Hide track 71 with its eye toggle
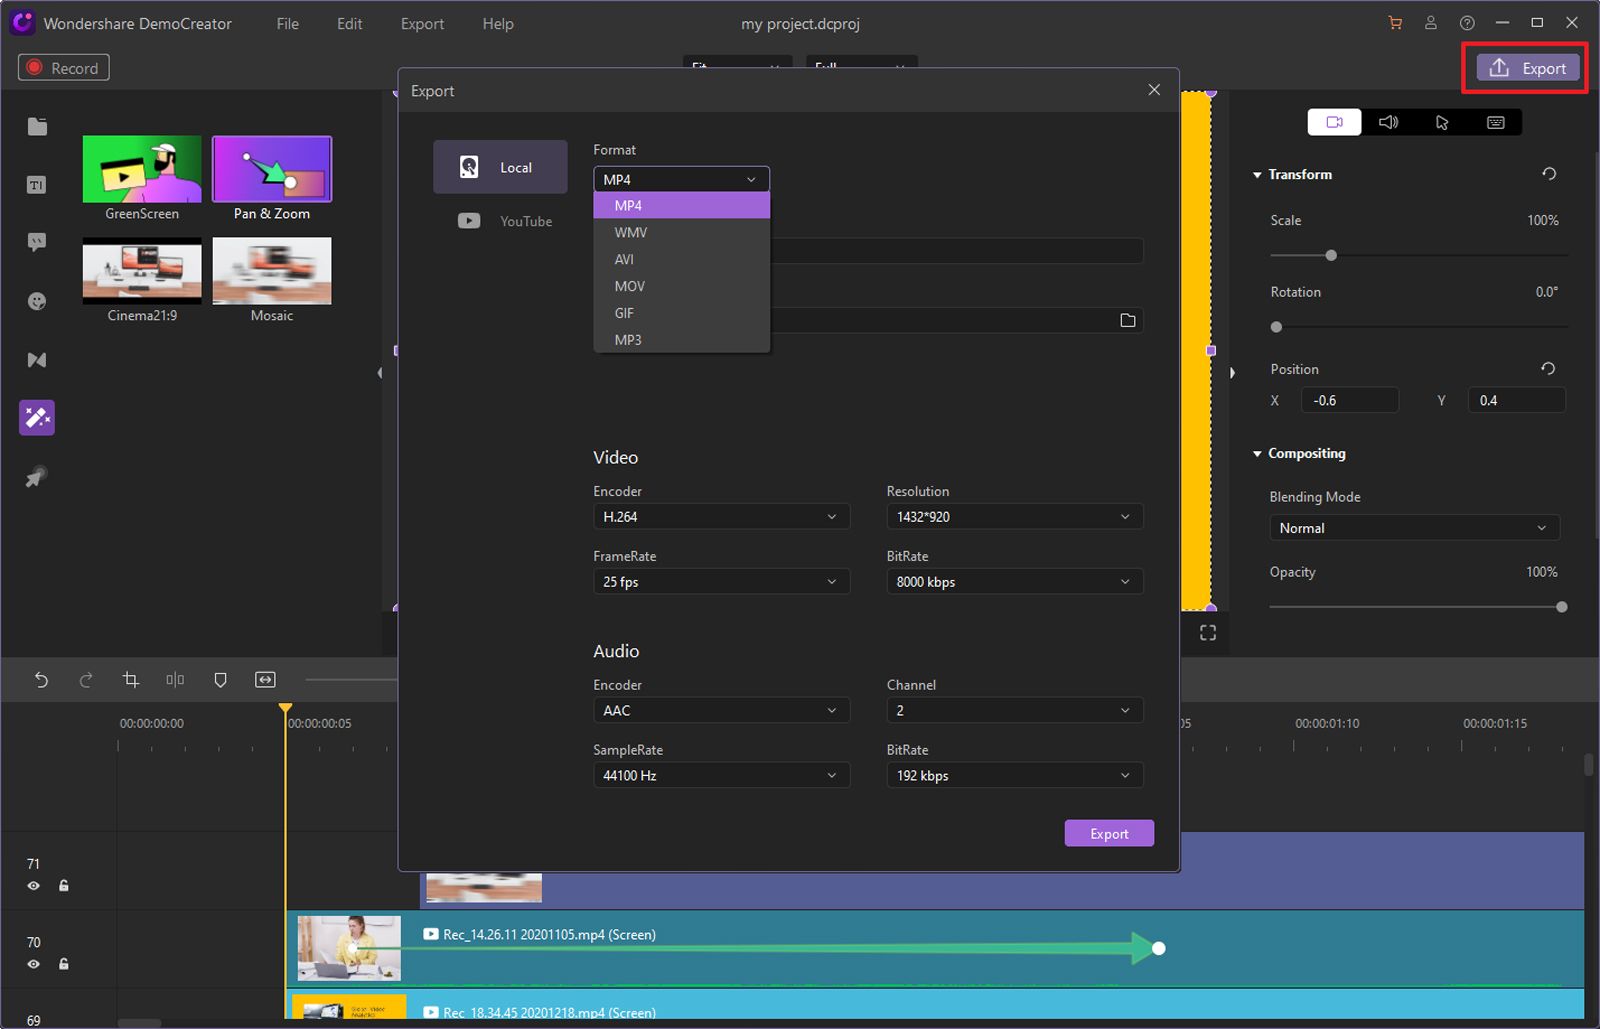The height and width of the screenshot is (1029, 1600). pos(33,886)
